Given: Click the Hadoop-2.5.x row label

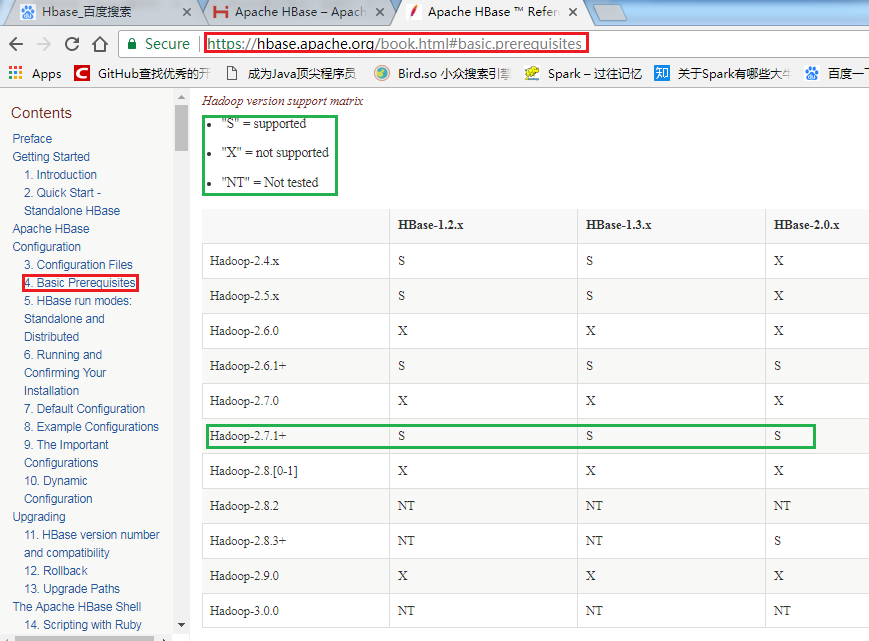Looking at the screenshot, I should point(244,296).
